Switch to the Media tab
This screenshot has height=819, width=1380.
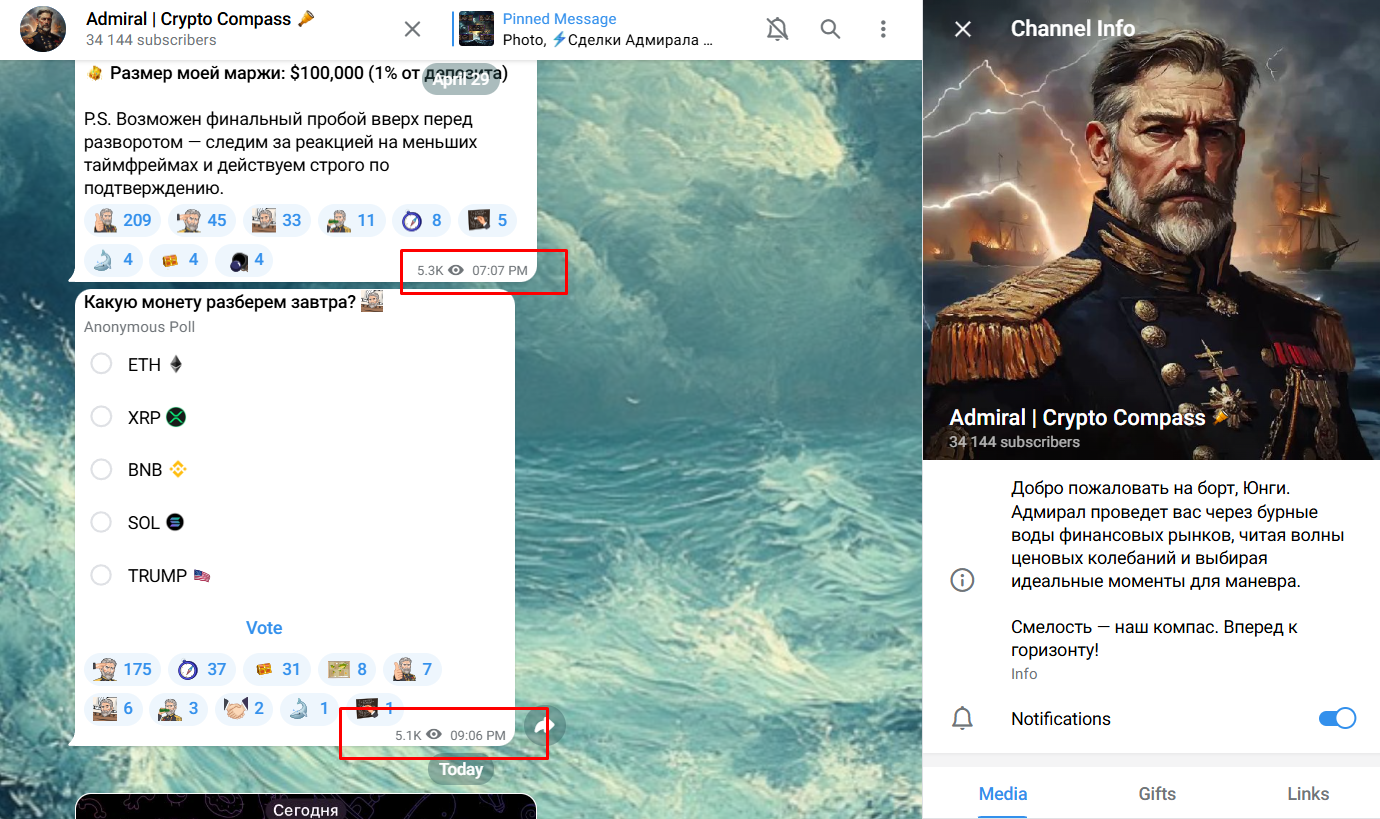coord(1003,794)
